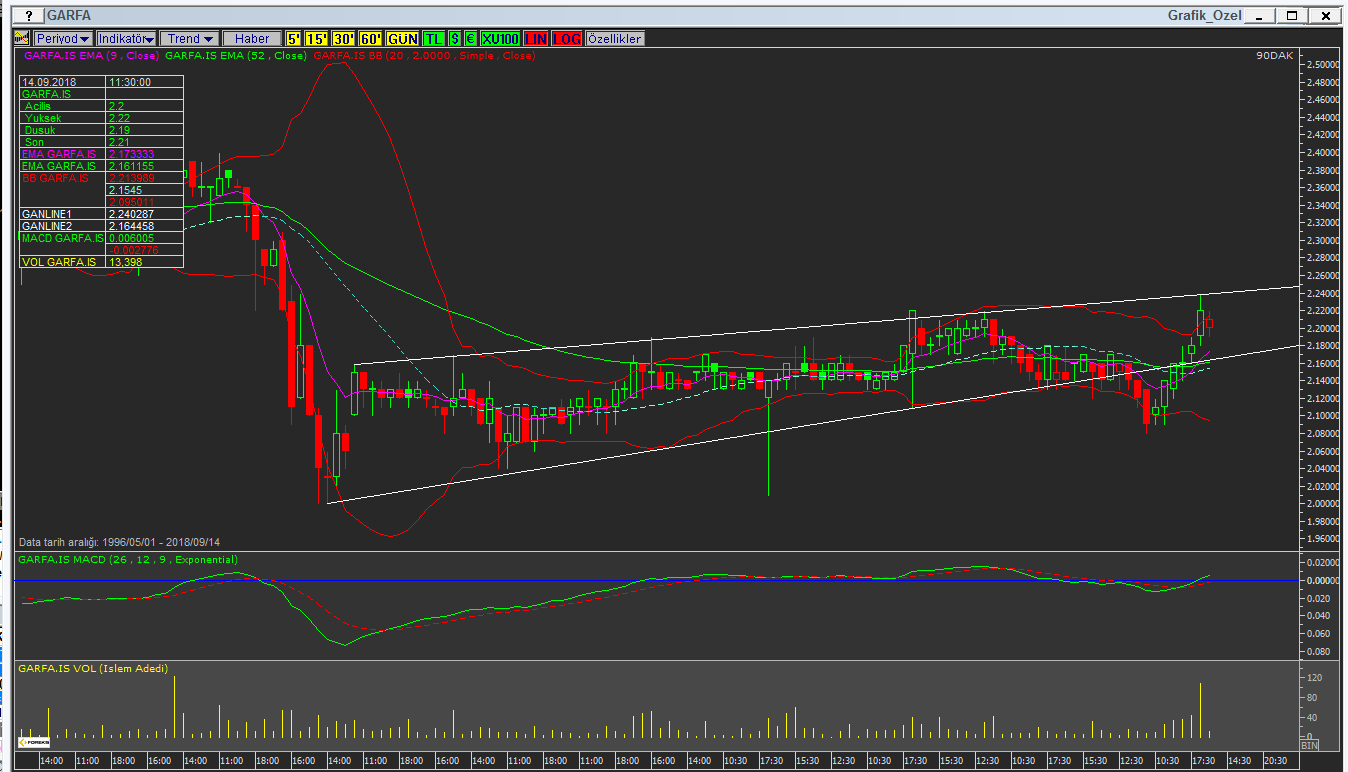The image size is (1348, 772).
Task: Toggle XU100 relative view
Action: tap(500, 38)
